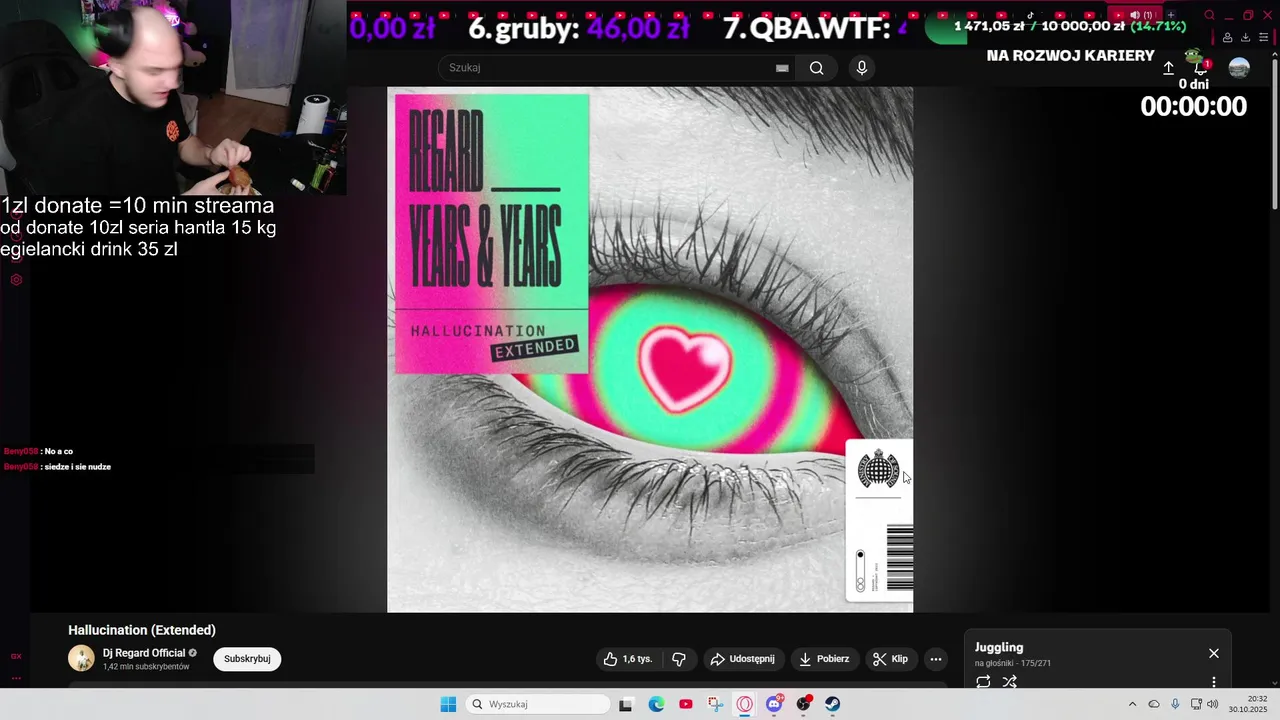Screen dimensions: 1280x720
Task: Click OneDrive cloud tray icon
Action: (x=1154, y=704)
